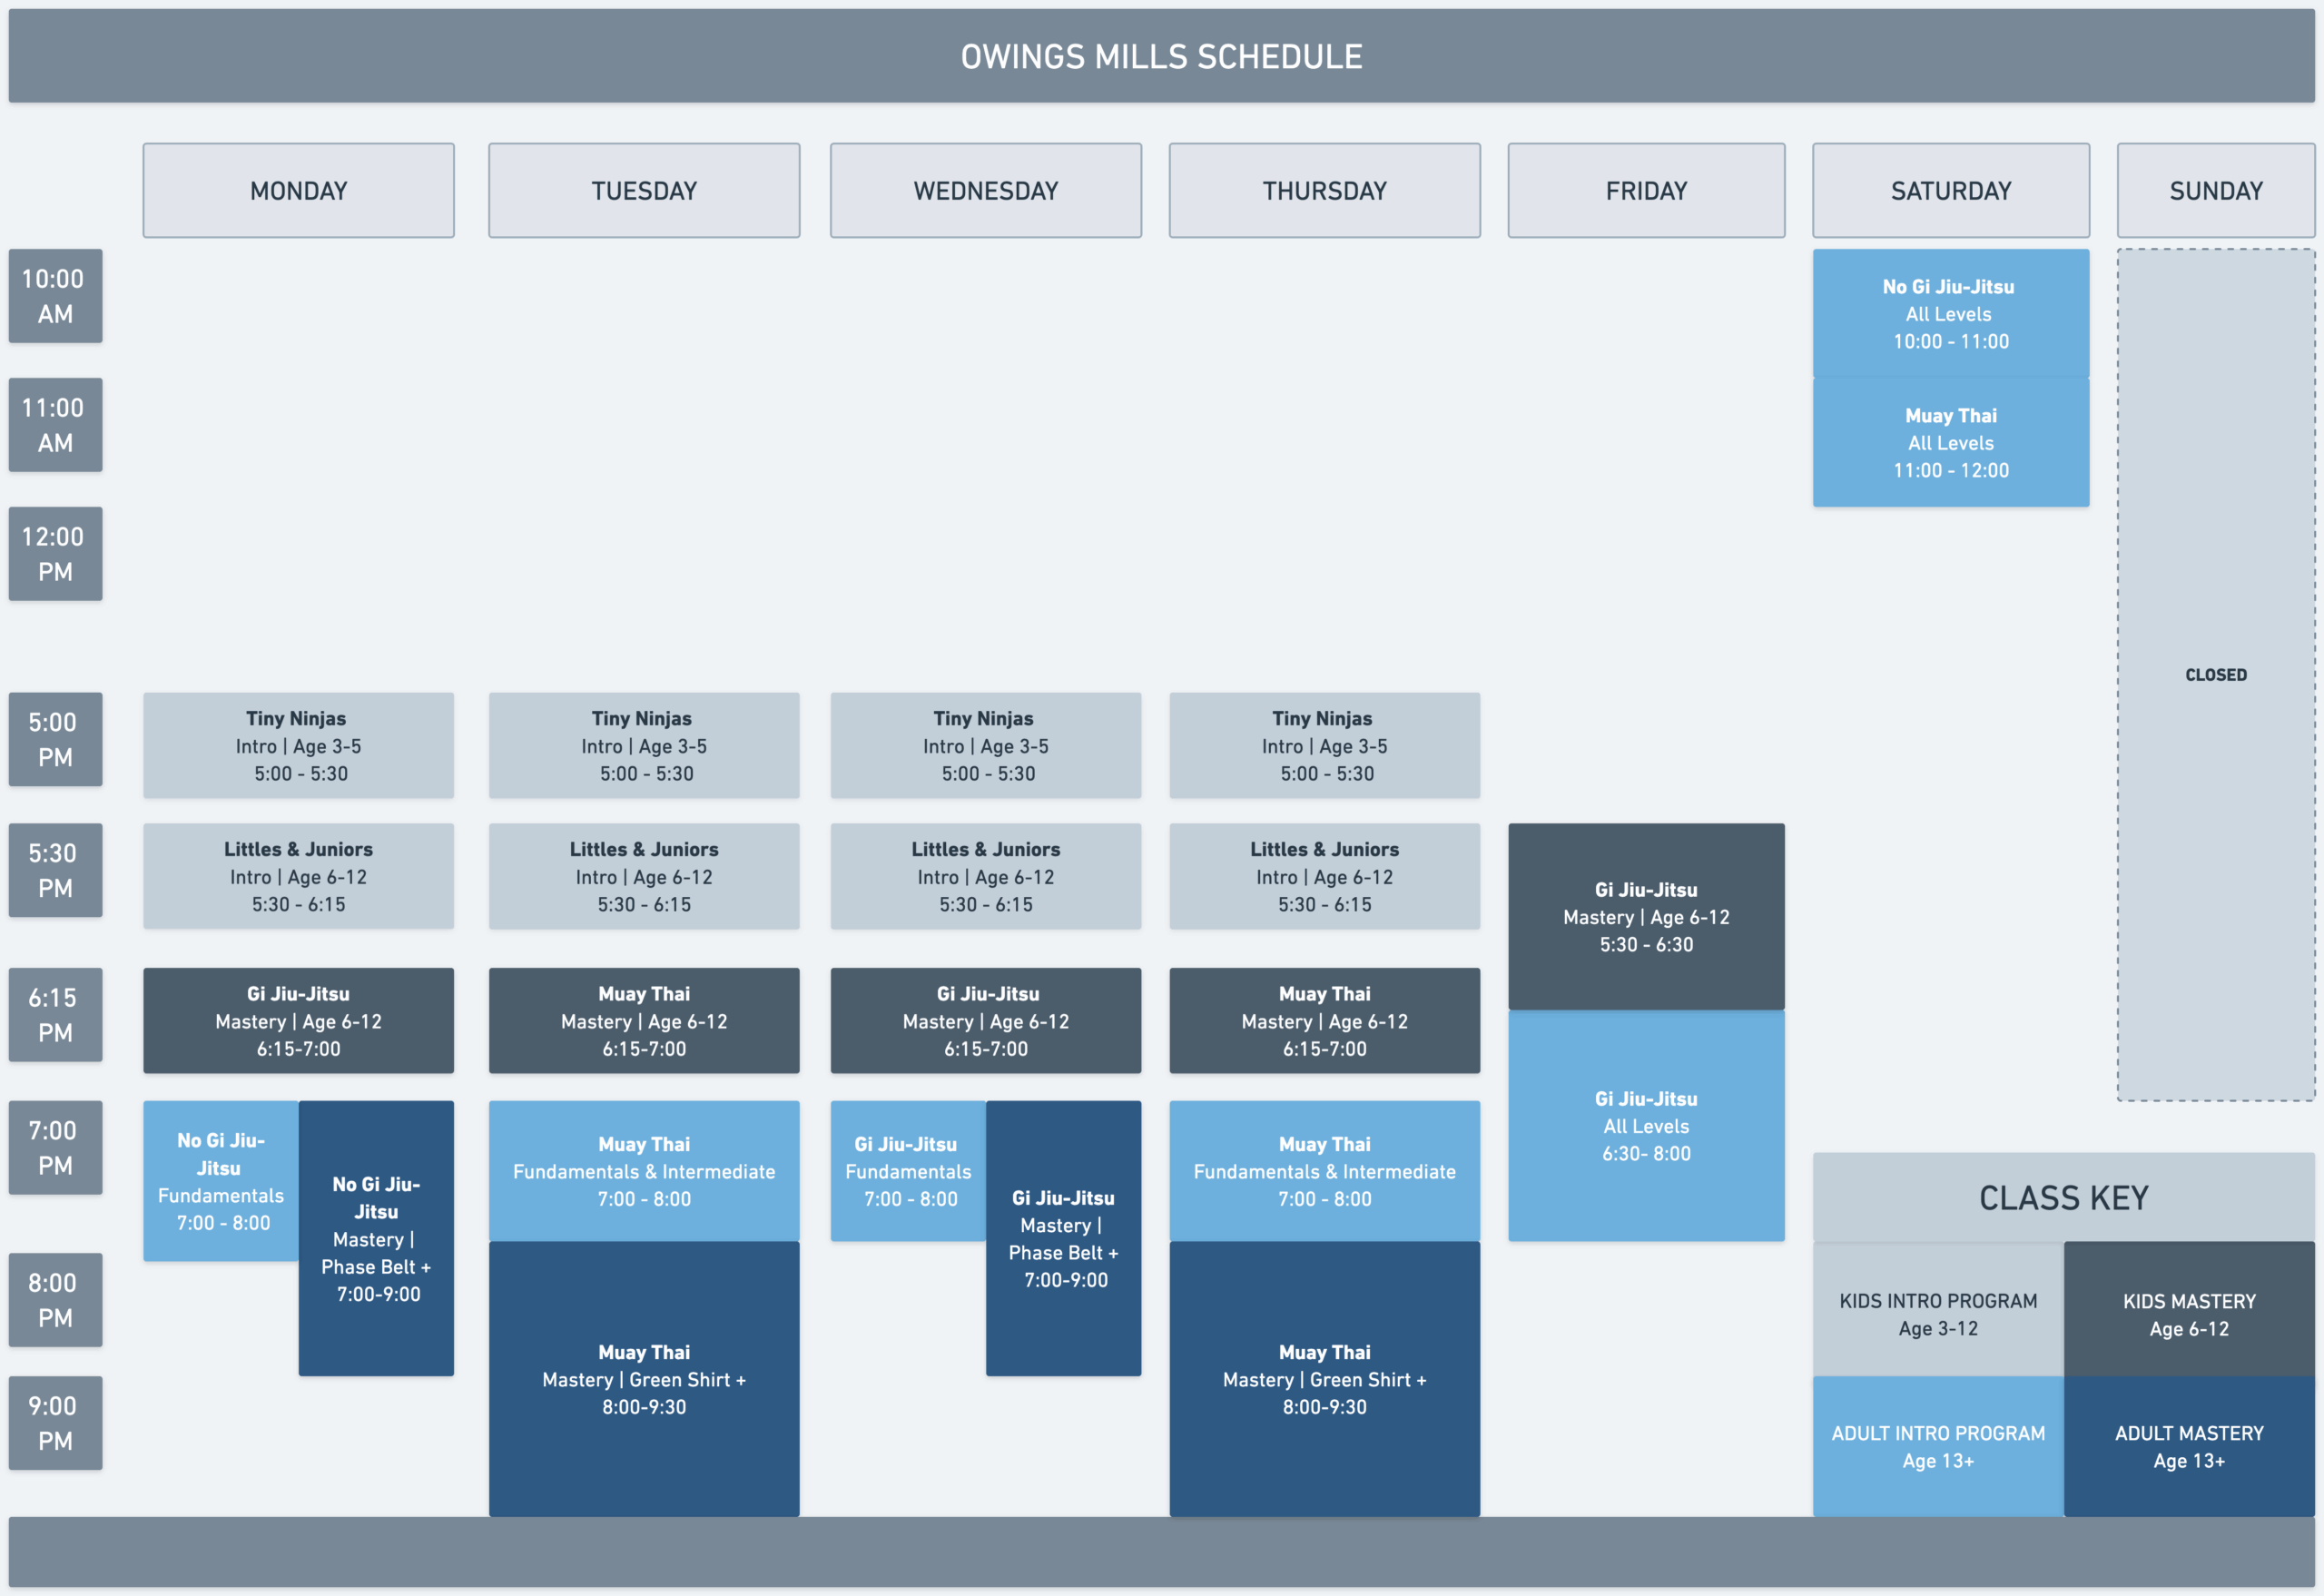Open Saturday No Gi Jiu-Jitsu 10:00 class
This screenshot has width=2324, height=1596.
click(x=1950, y=313)
